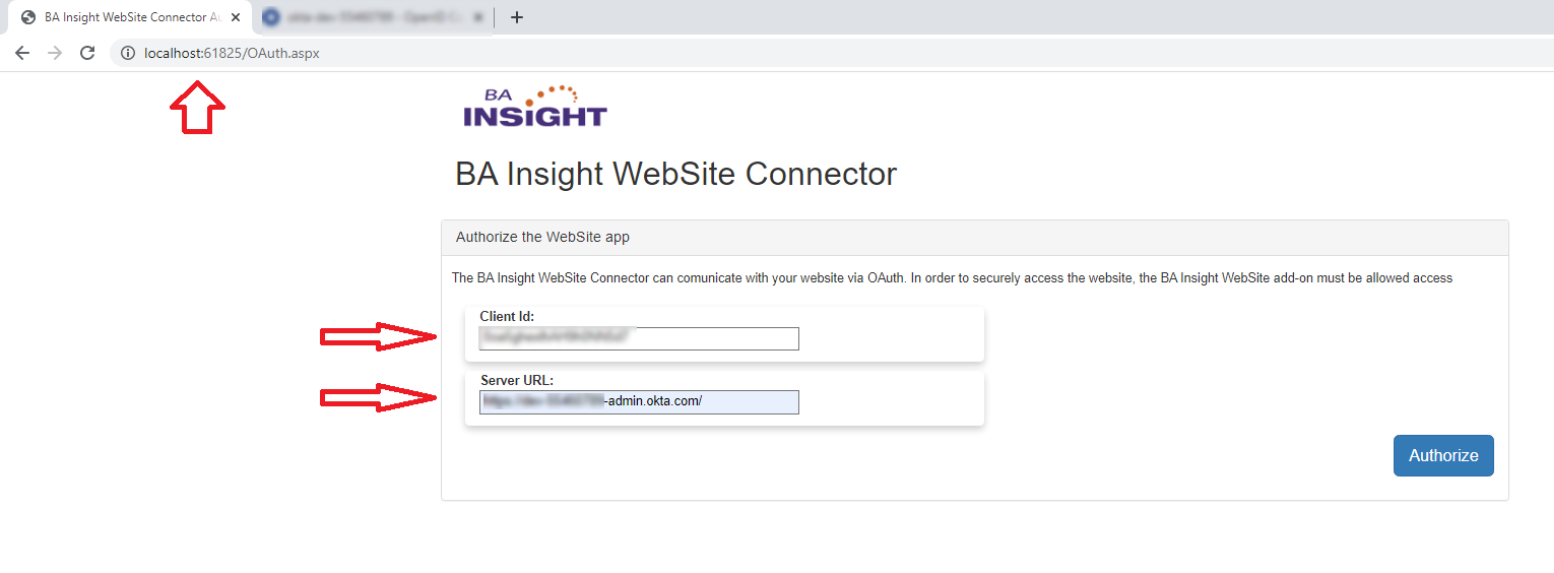View site information icon in address bar
This screenshot has height=573, width=1554.
127,53
